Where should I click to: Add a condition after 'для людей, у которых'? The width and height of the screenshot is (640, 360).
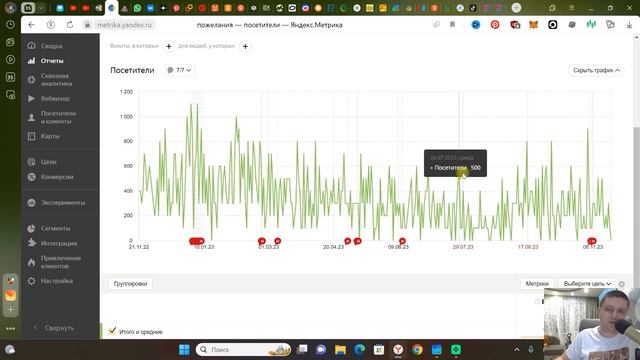pyautogui.click(x=245, y=47)
